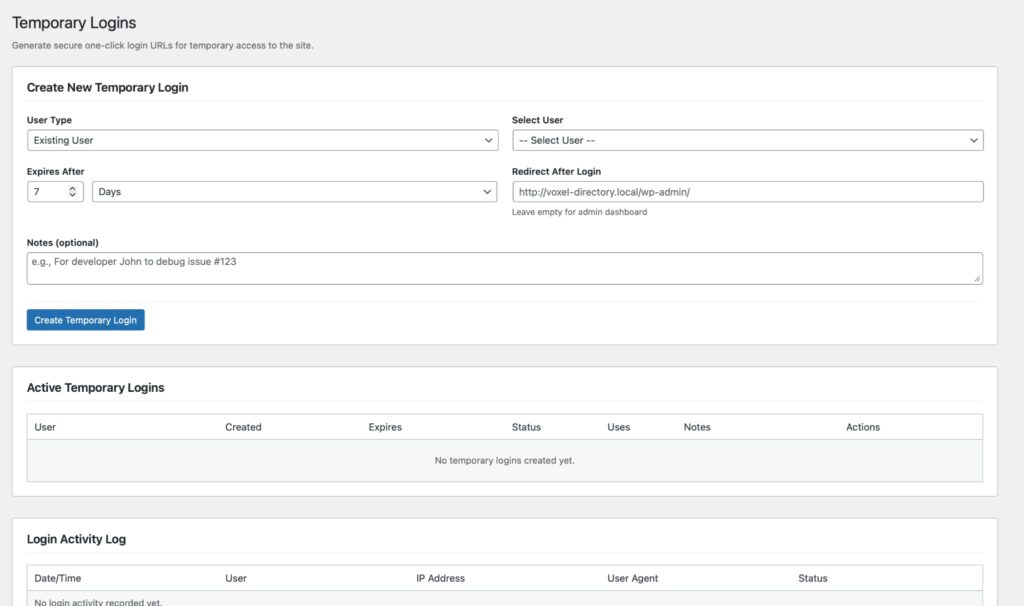Open the User Type dropdown

point(262,141)
